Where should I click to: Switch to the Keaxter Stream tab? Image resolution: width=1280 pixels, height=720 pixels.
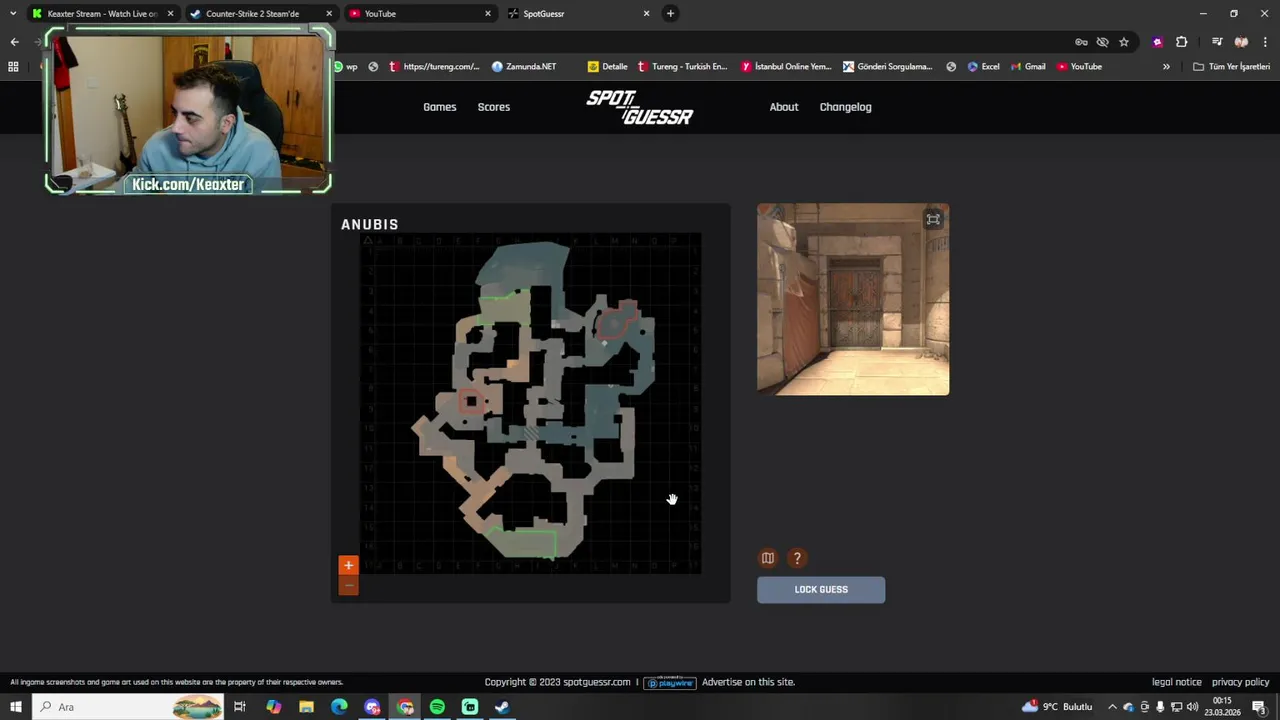tap(103, 14)
